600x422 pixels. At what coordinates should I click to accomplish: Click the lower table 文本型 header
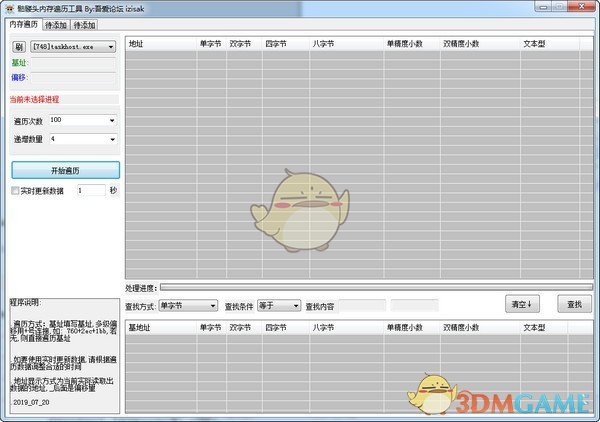(x=544, y=328)
